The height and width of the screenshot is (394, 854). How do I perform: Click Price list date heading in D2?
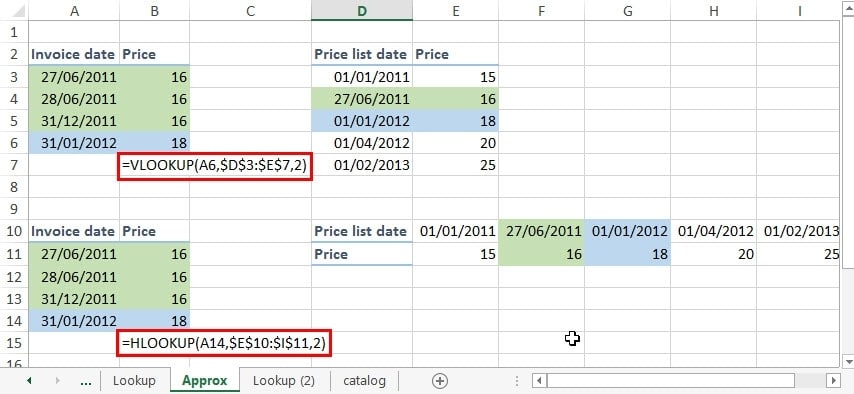coord(361,54)
